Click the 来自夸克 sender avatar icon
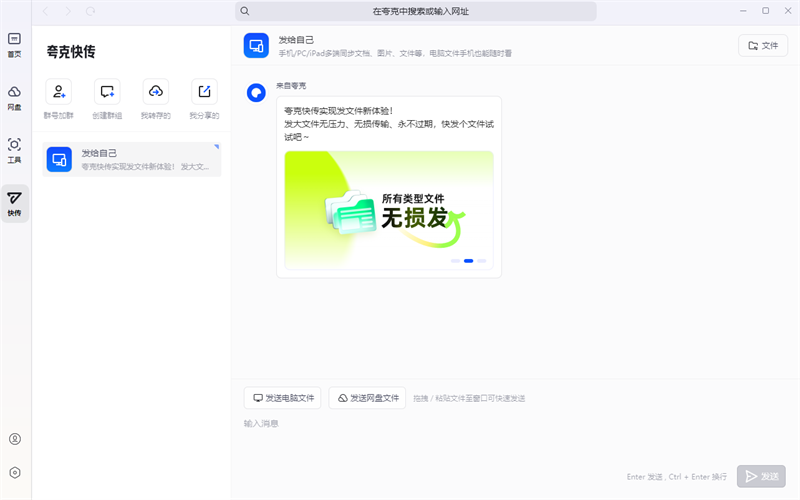Image resolution: width=800 pixels, height=500 pixels. pos(256,93)
